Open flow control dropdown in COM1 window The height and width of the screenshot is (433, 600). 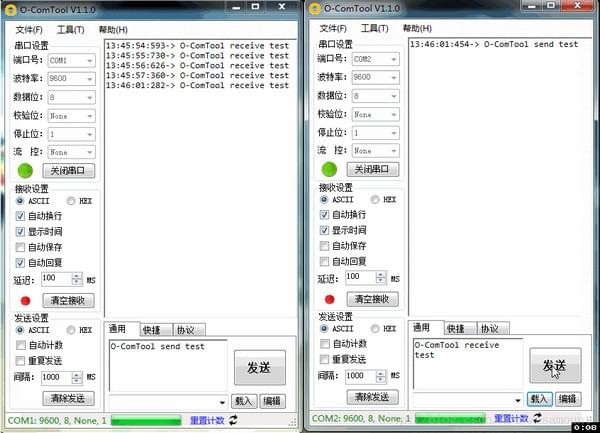[x=72, y=152]
